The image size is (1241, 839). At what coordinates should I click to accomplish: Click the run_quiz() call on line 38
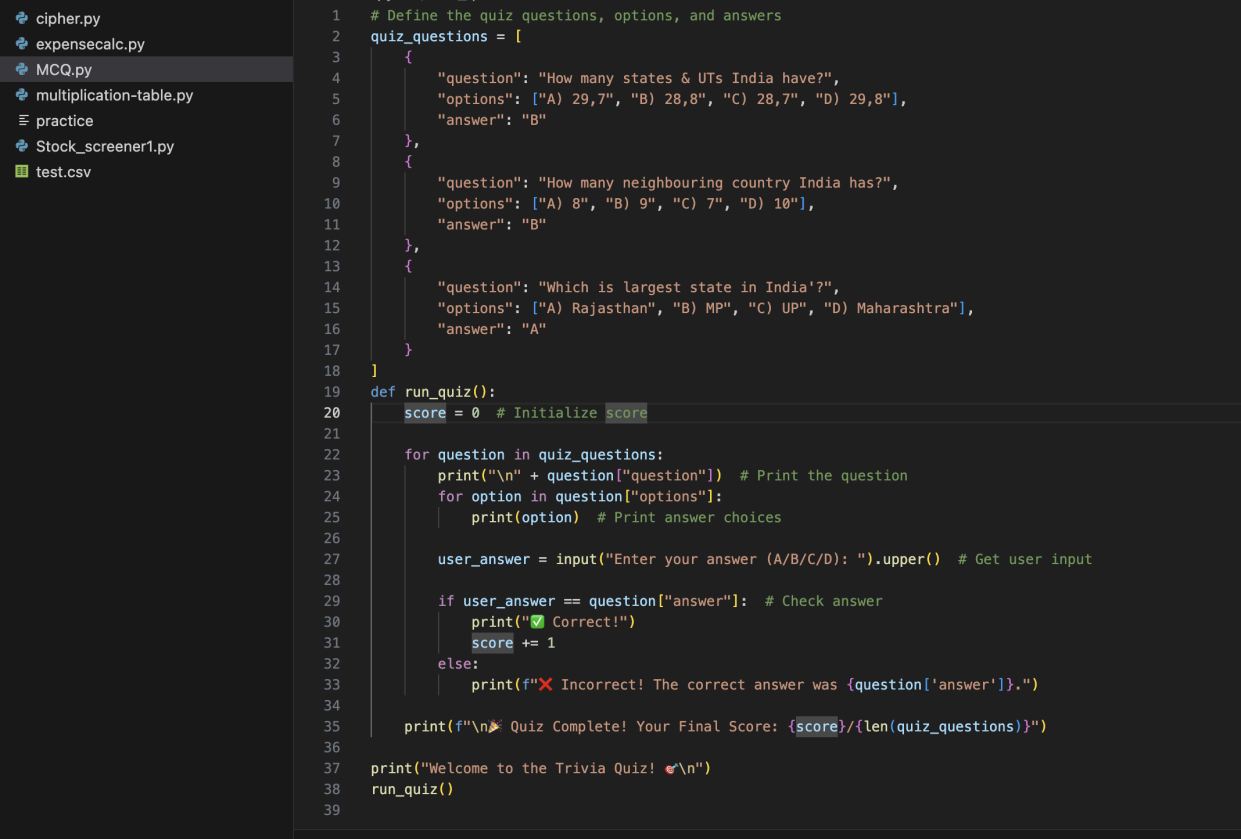point(412,789)
